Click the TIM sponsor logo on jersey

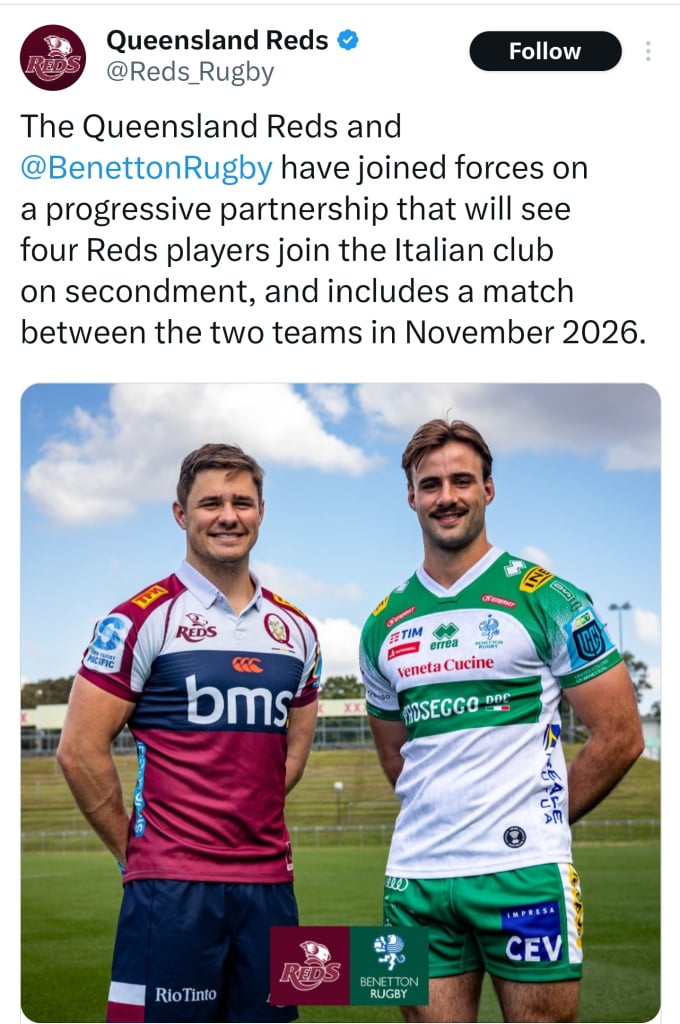pos(406,635)
